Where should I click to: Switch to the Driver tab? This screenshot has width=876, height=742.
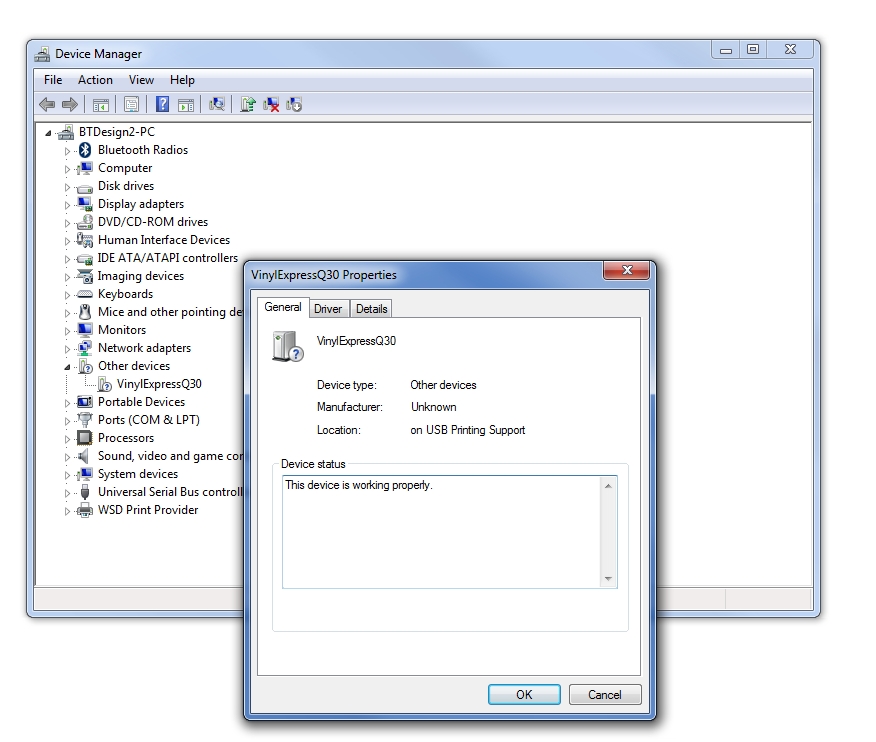coord(328,308)
